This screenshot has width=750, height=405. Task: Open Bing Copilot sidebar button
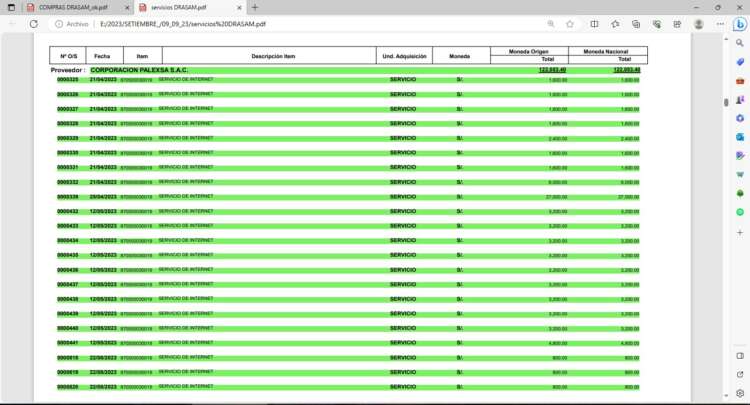click(740, 24)
